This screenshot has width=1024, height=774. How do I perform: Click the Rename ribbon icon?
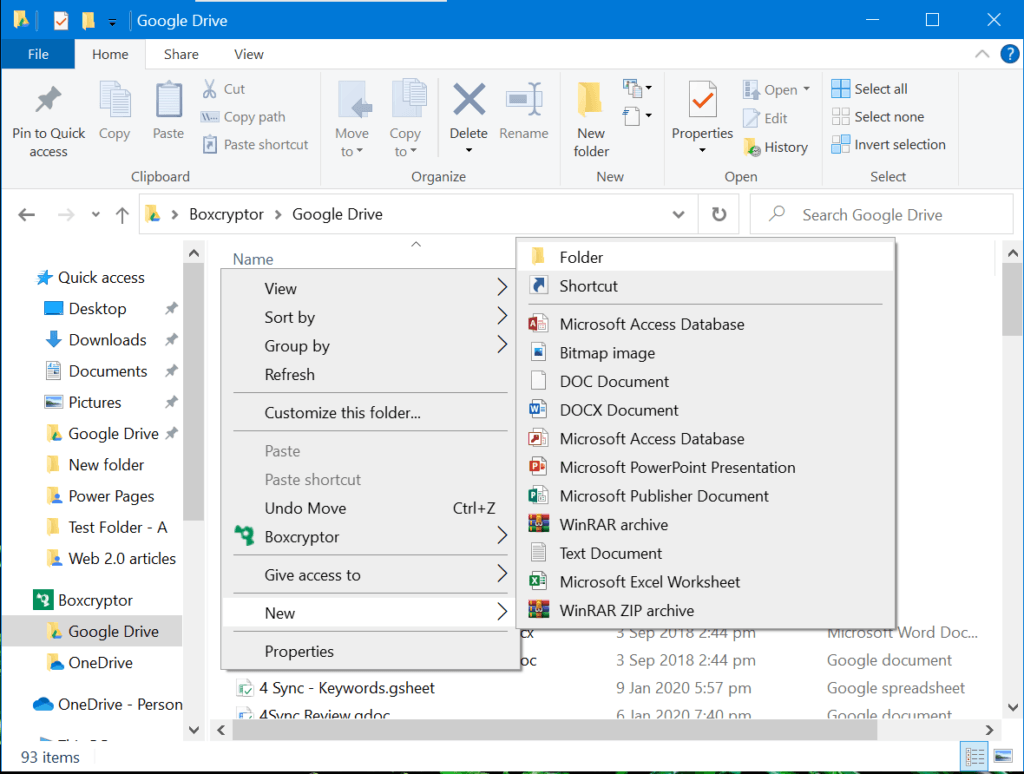(x=524, y=100)
